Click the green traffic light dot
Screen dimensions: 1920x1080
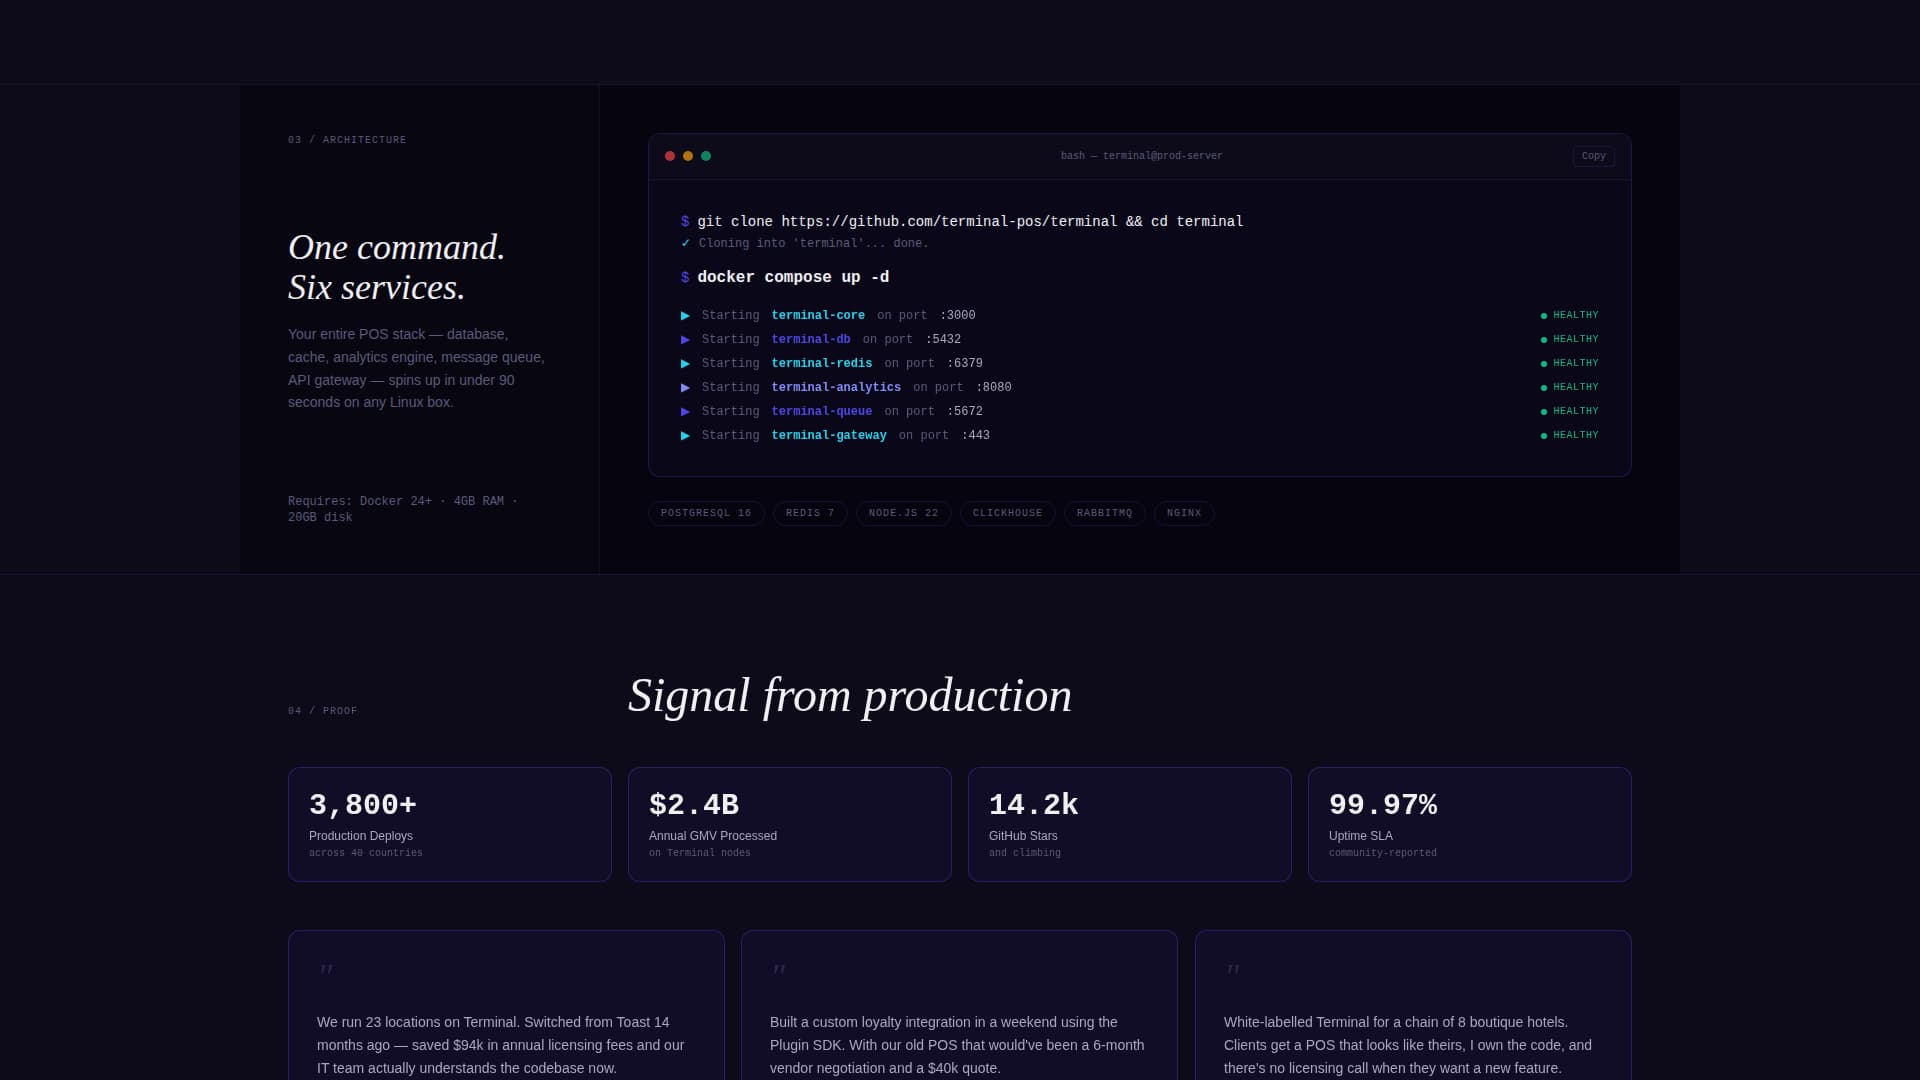[x=706, y=156]
